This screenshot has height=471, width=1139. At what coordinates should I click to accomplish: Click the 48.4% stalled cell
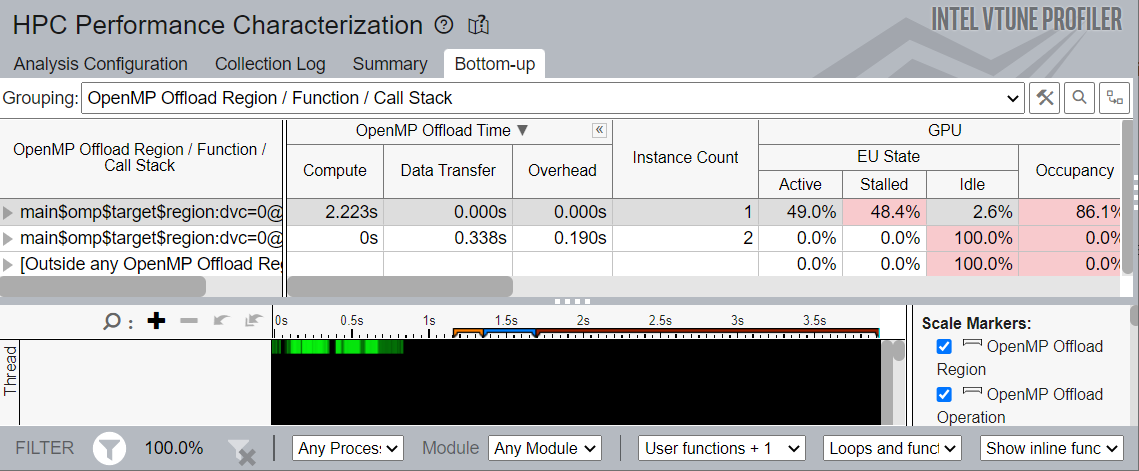click(884, 212)
